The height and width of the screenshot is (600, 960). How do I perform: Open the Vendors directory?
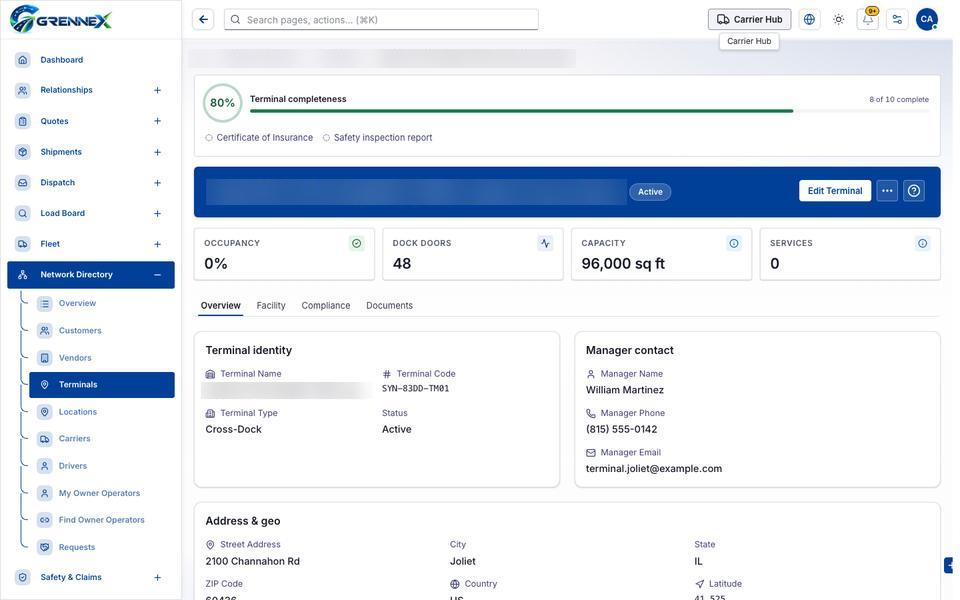pyautogui.click(x=102, y=358)
